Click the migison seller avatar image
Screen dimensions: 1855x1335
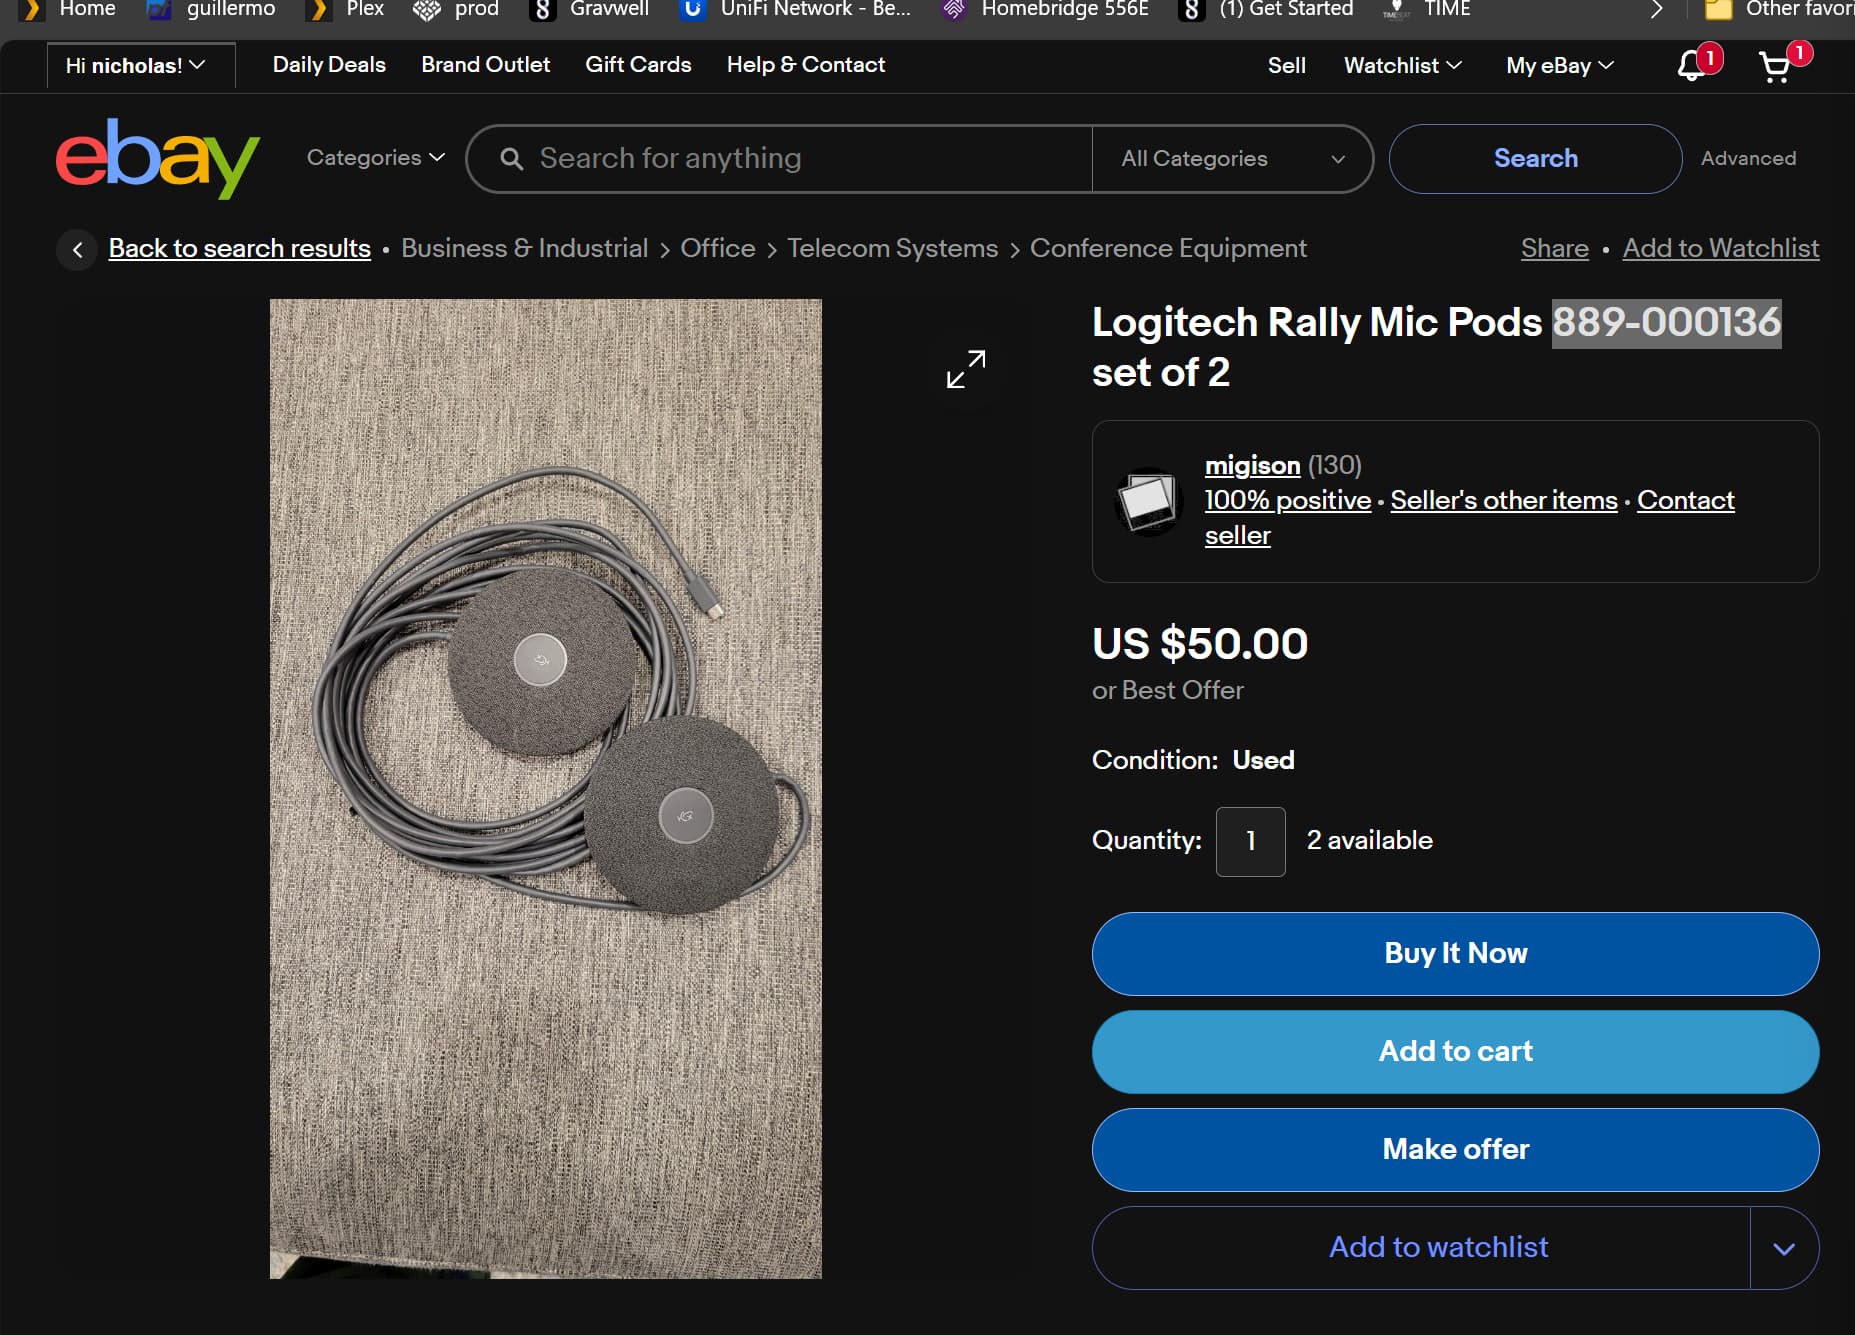[1148, 501]
